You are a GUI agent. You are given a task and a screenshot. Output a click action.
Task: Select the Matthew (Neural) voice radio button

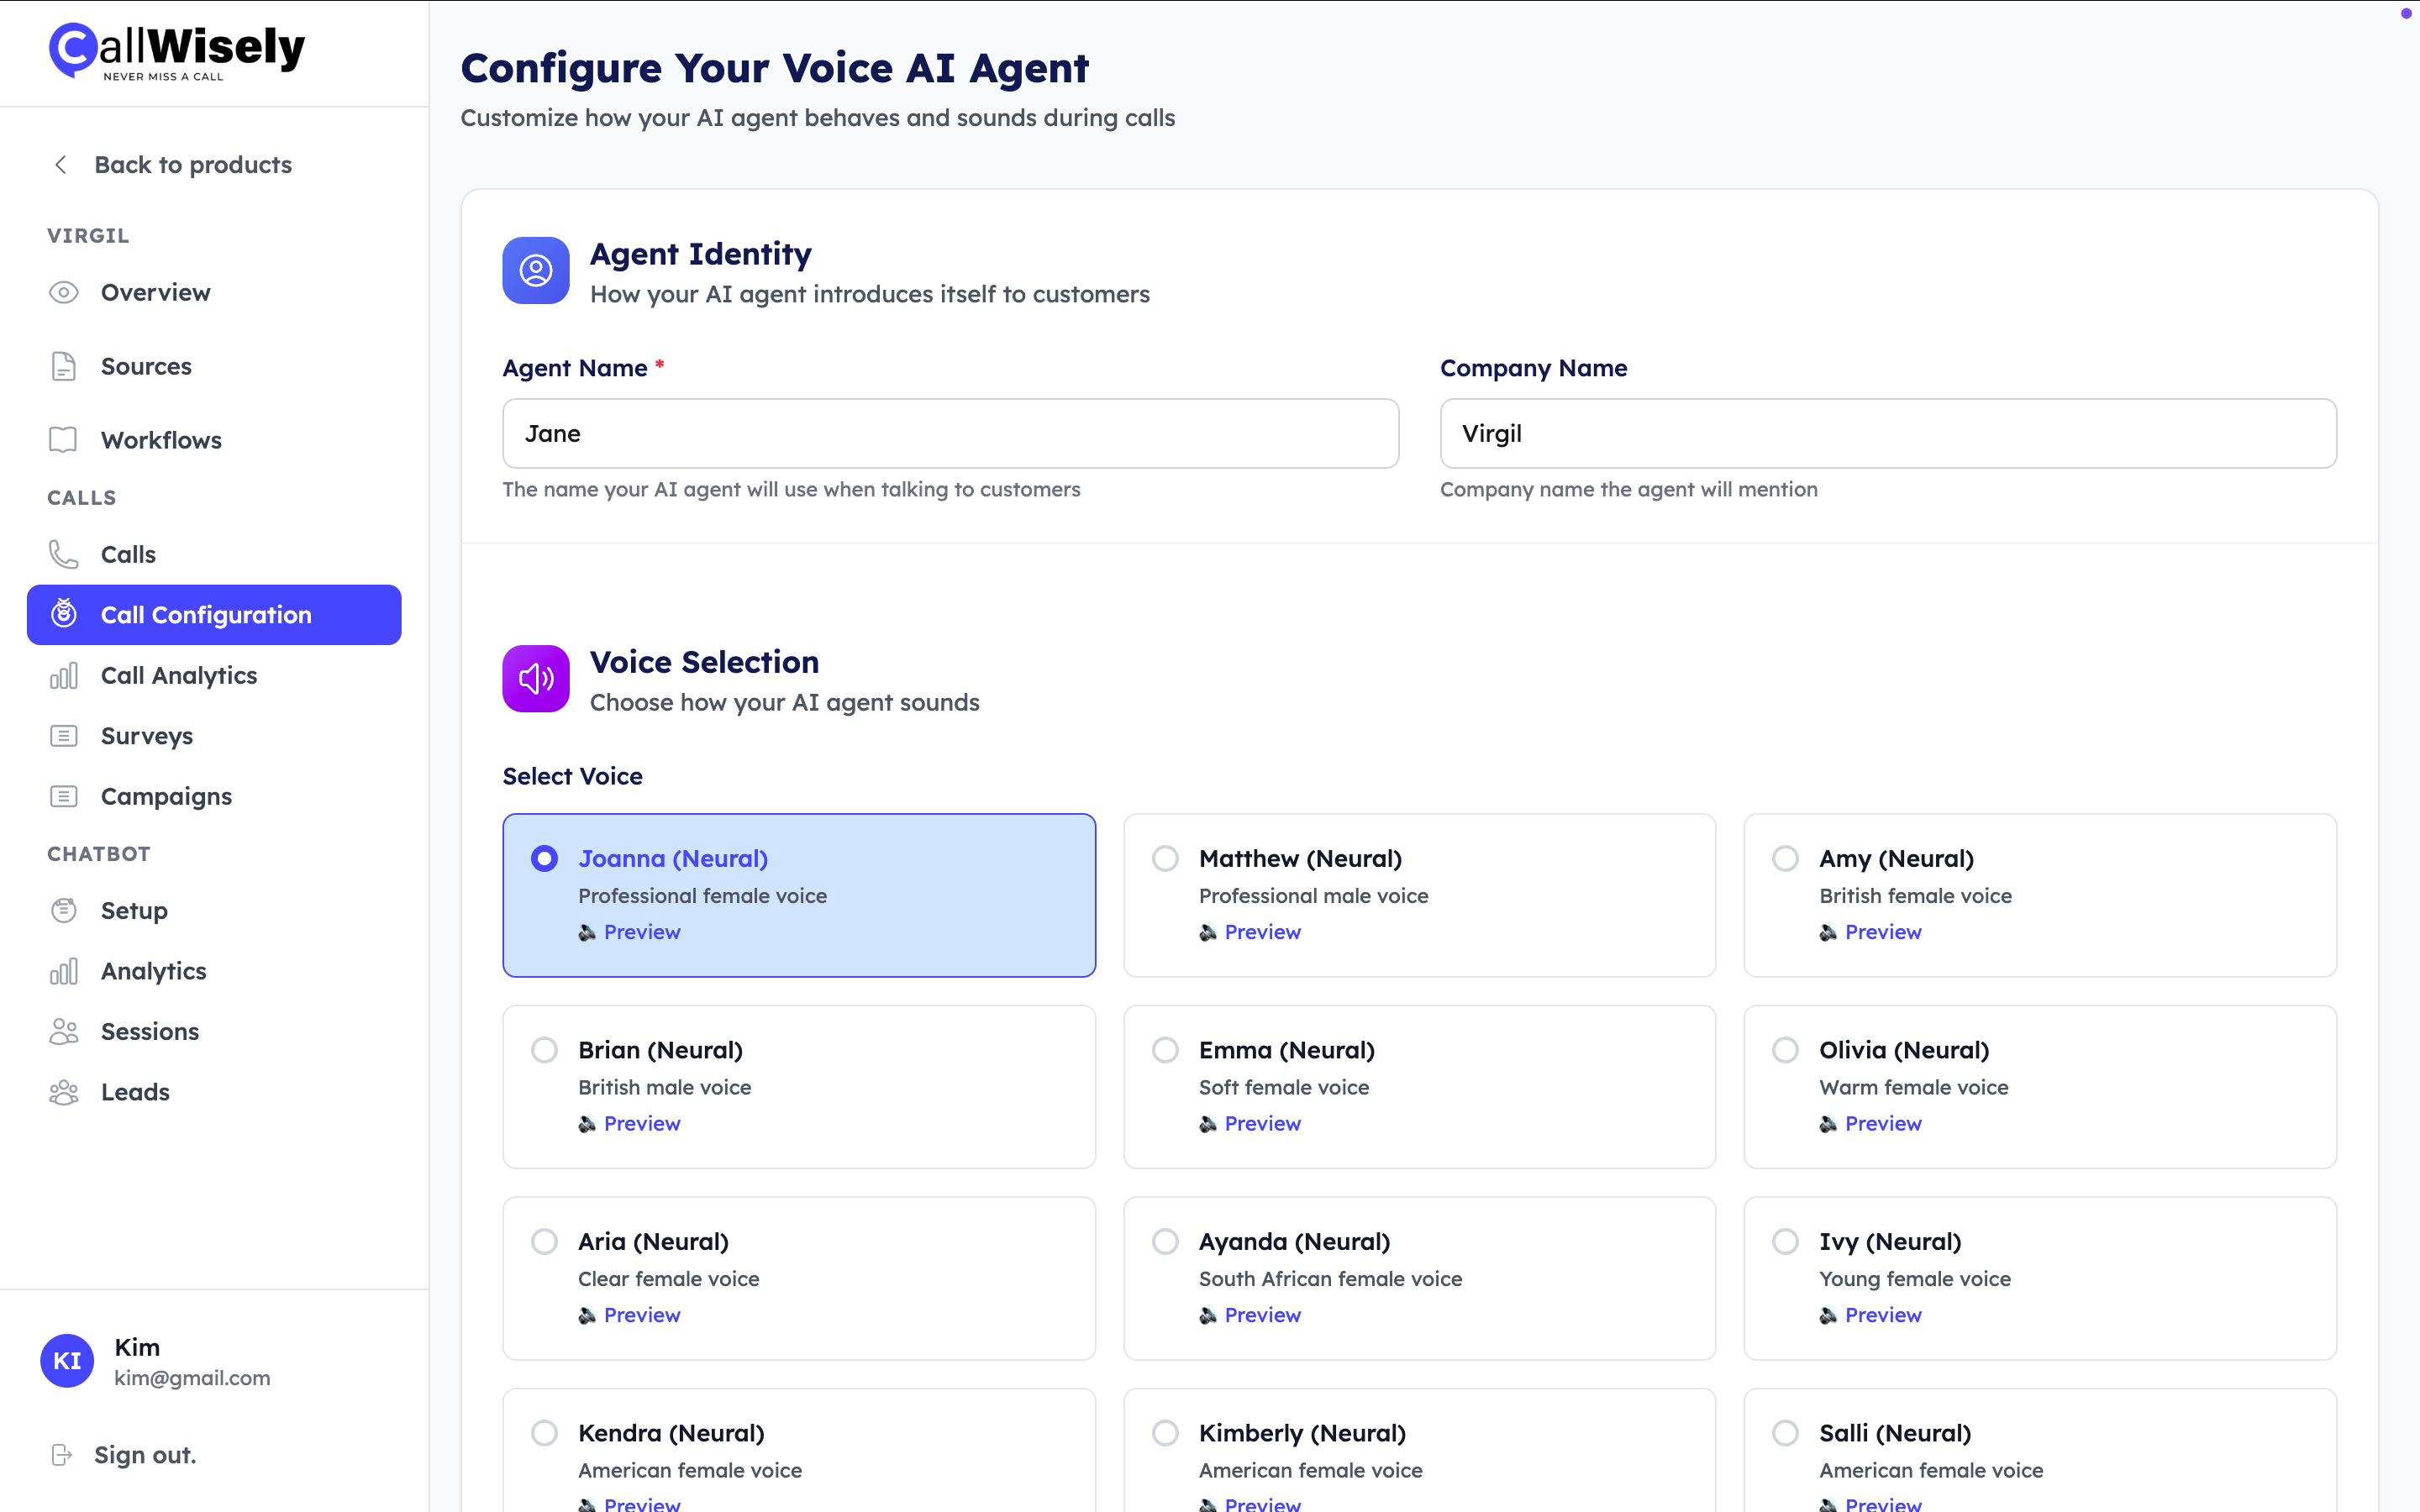point(1165,859)
